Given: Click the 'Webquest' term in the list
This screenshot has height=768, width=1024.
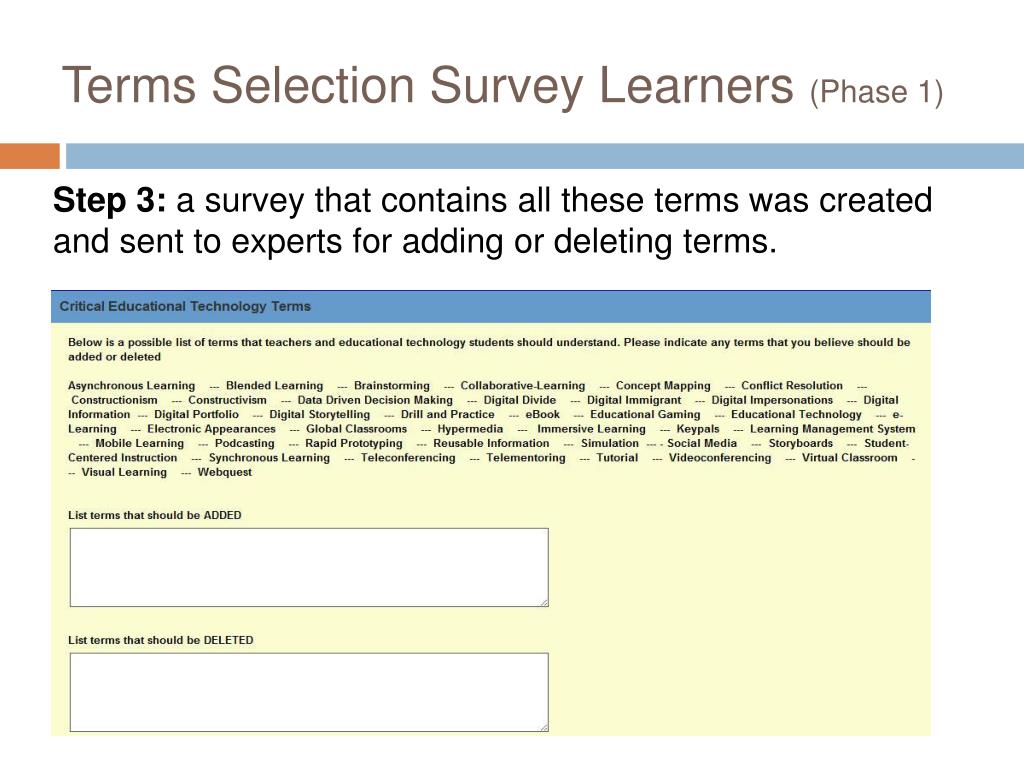Looking at the screenshot, I should tap(224, 472).
